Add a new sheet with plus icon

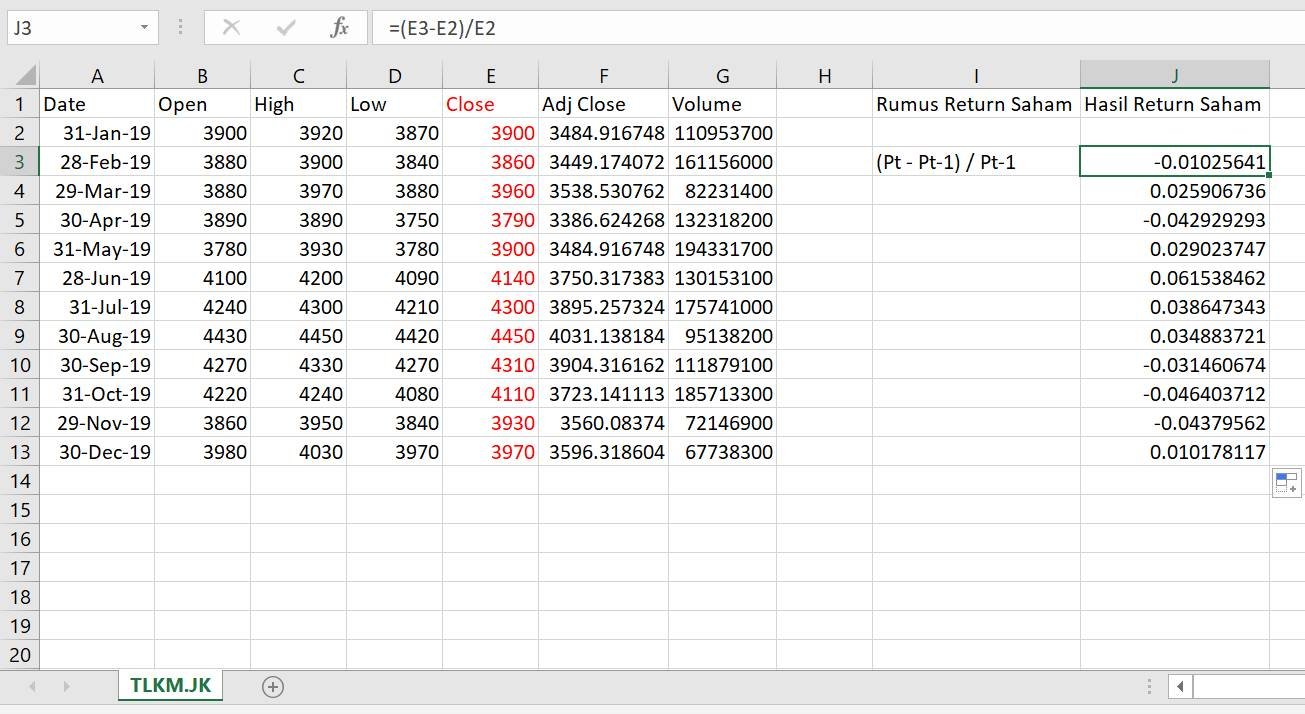point(272,686)
